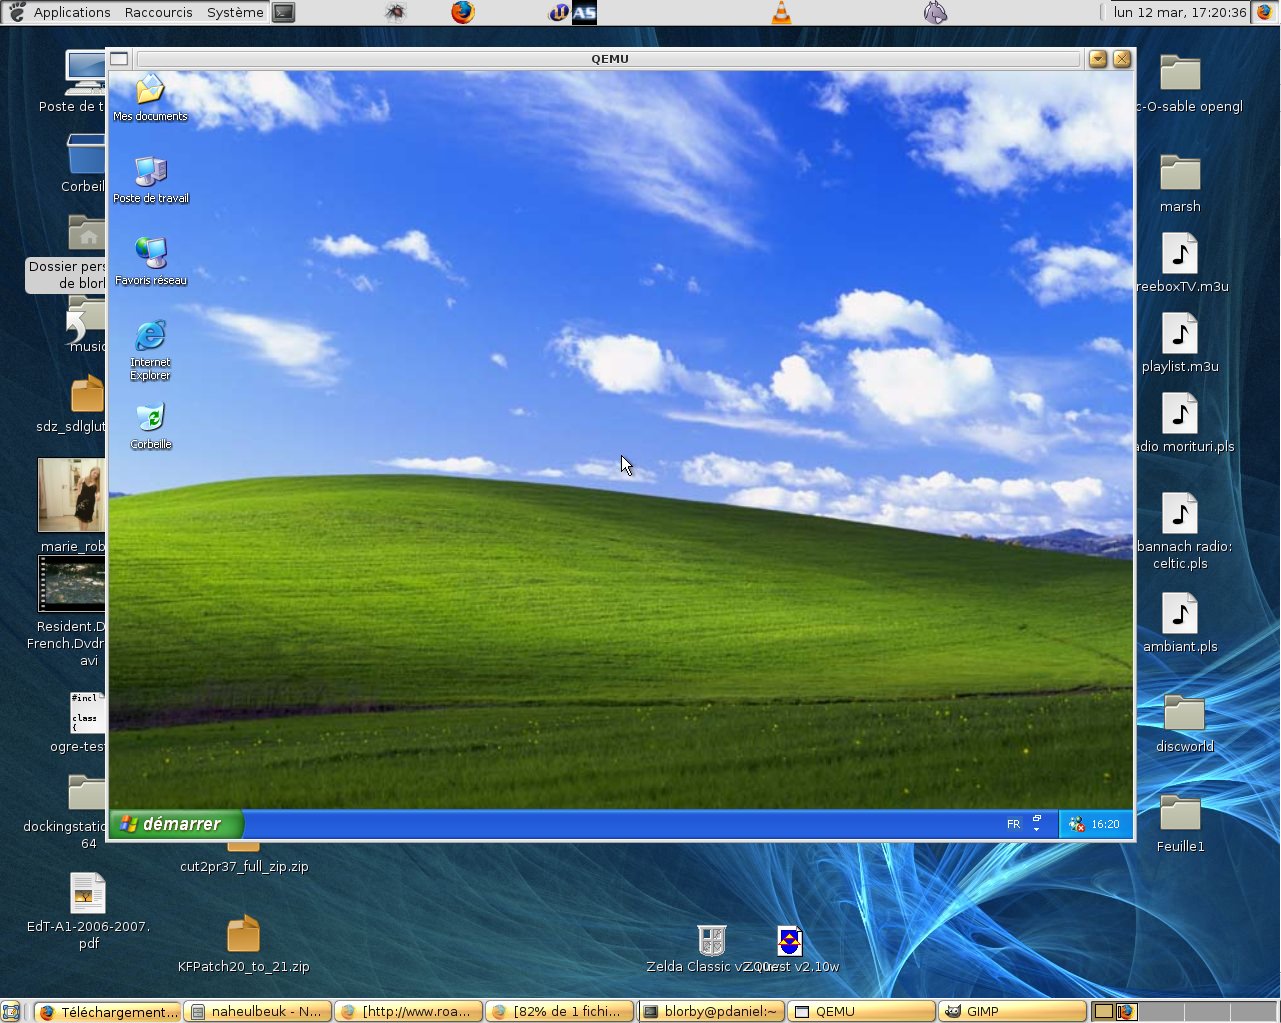
Task: Click the démarrer start button
Action: (174, 824)
